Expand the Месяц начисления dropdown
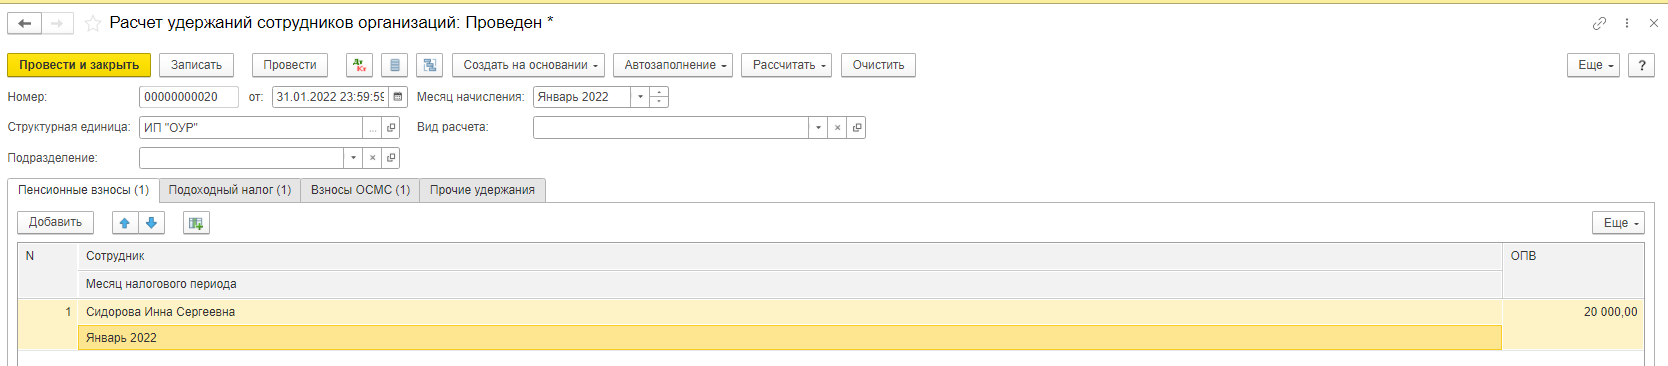Image resolution: width=1668 pixels, height=366 pixels. 640,97
